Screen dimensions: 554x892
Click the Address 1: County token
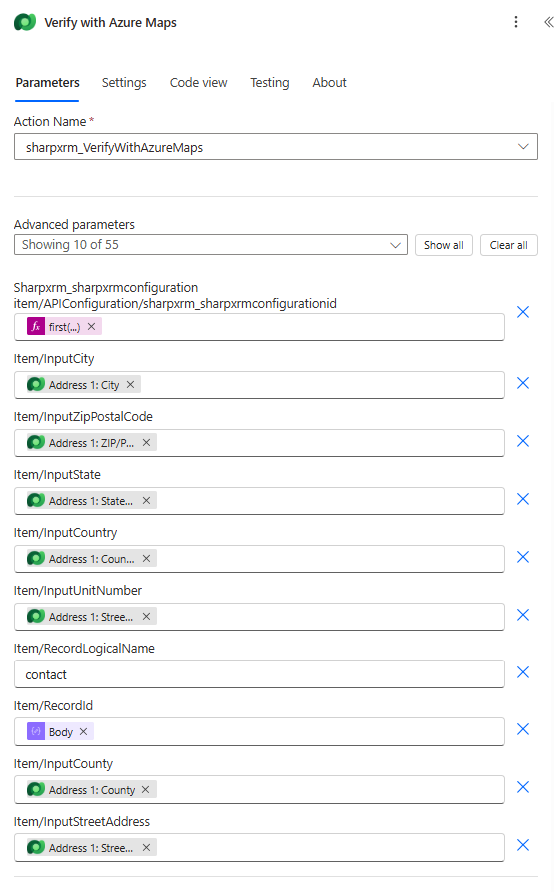[91, 790]
